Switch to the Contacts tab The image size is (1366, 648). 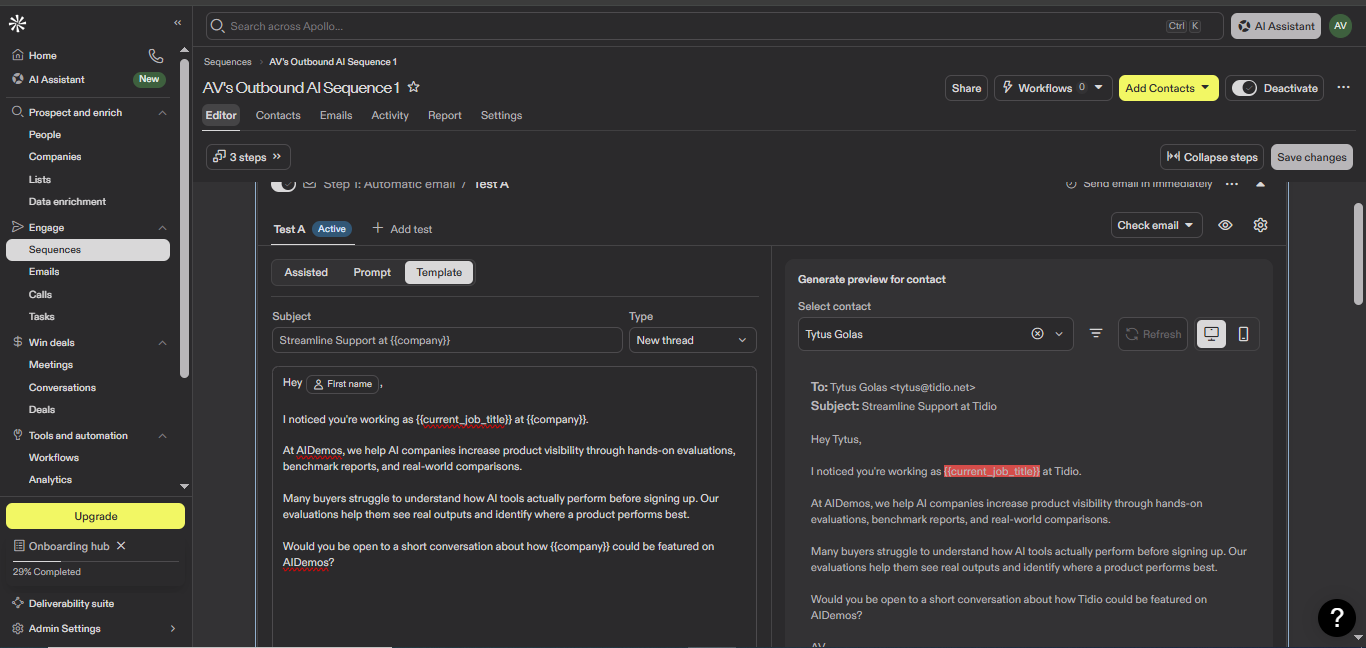pos(278,115)
